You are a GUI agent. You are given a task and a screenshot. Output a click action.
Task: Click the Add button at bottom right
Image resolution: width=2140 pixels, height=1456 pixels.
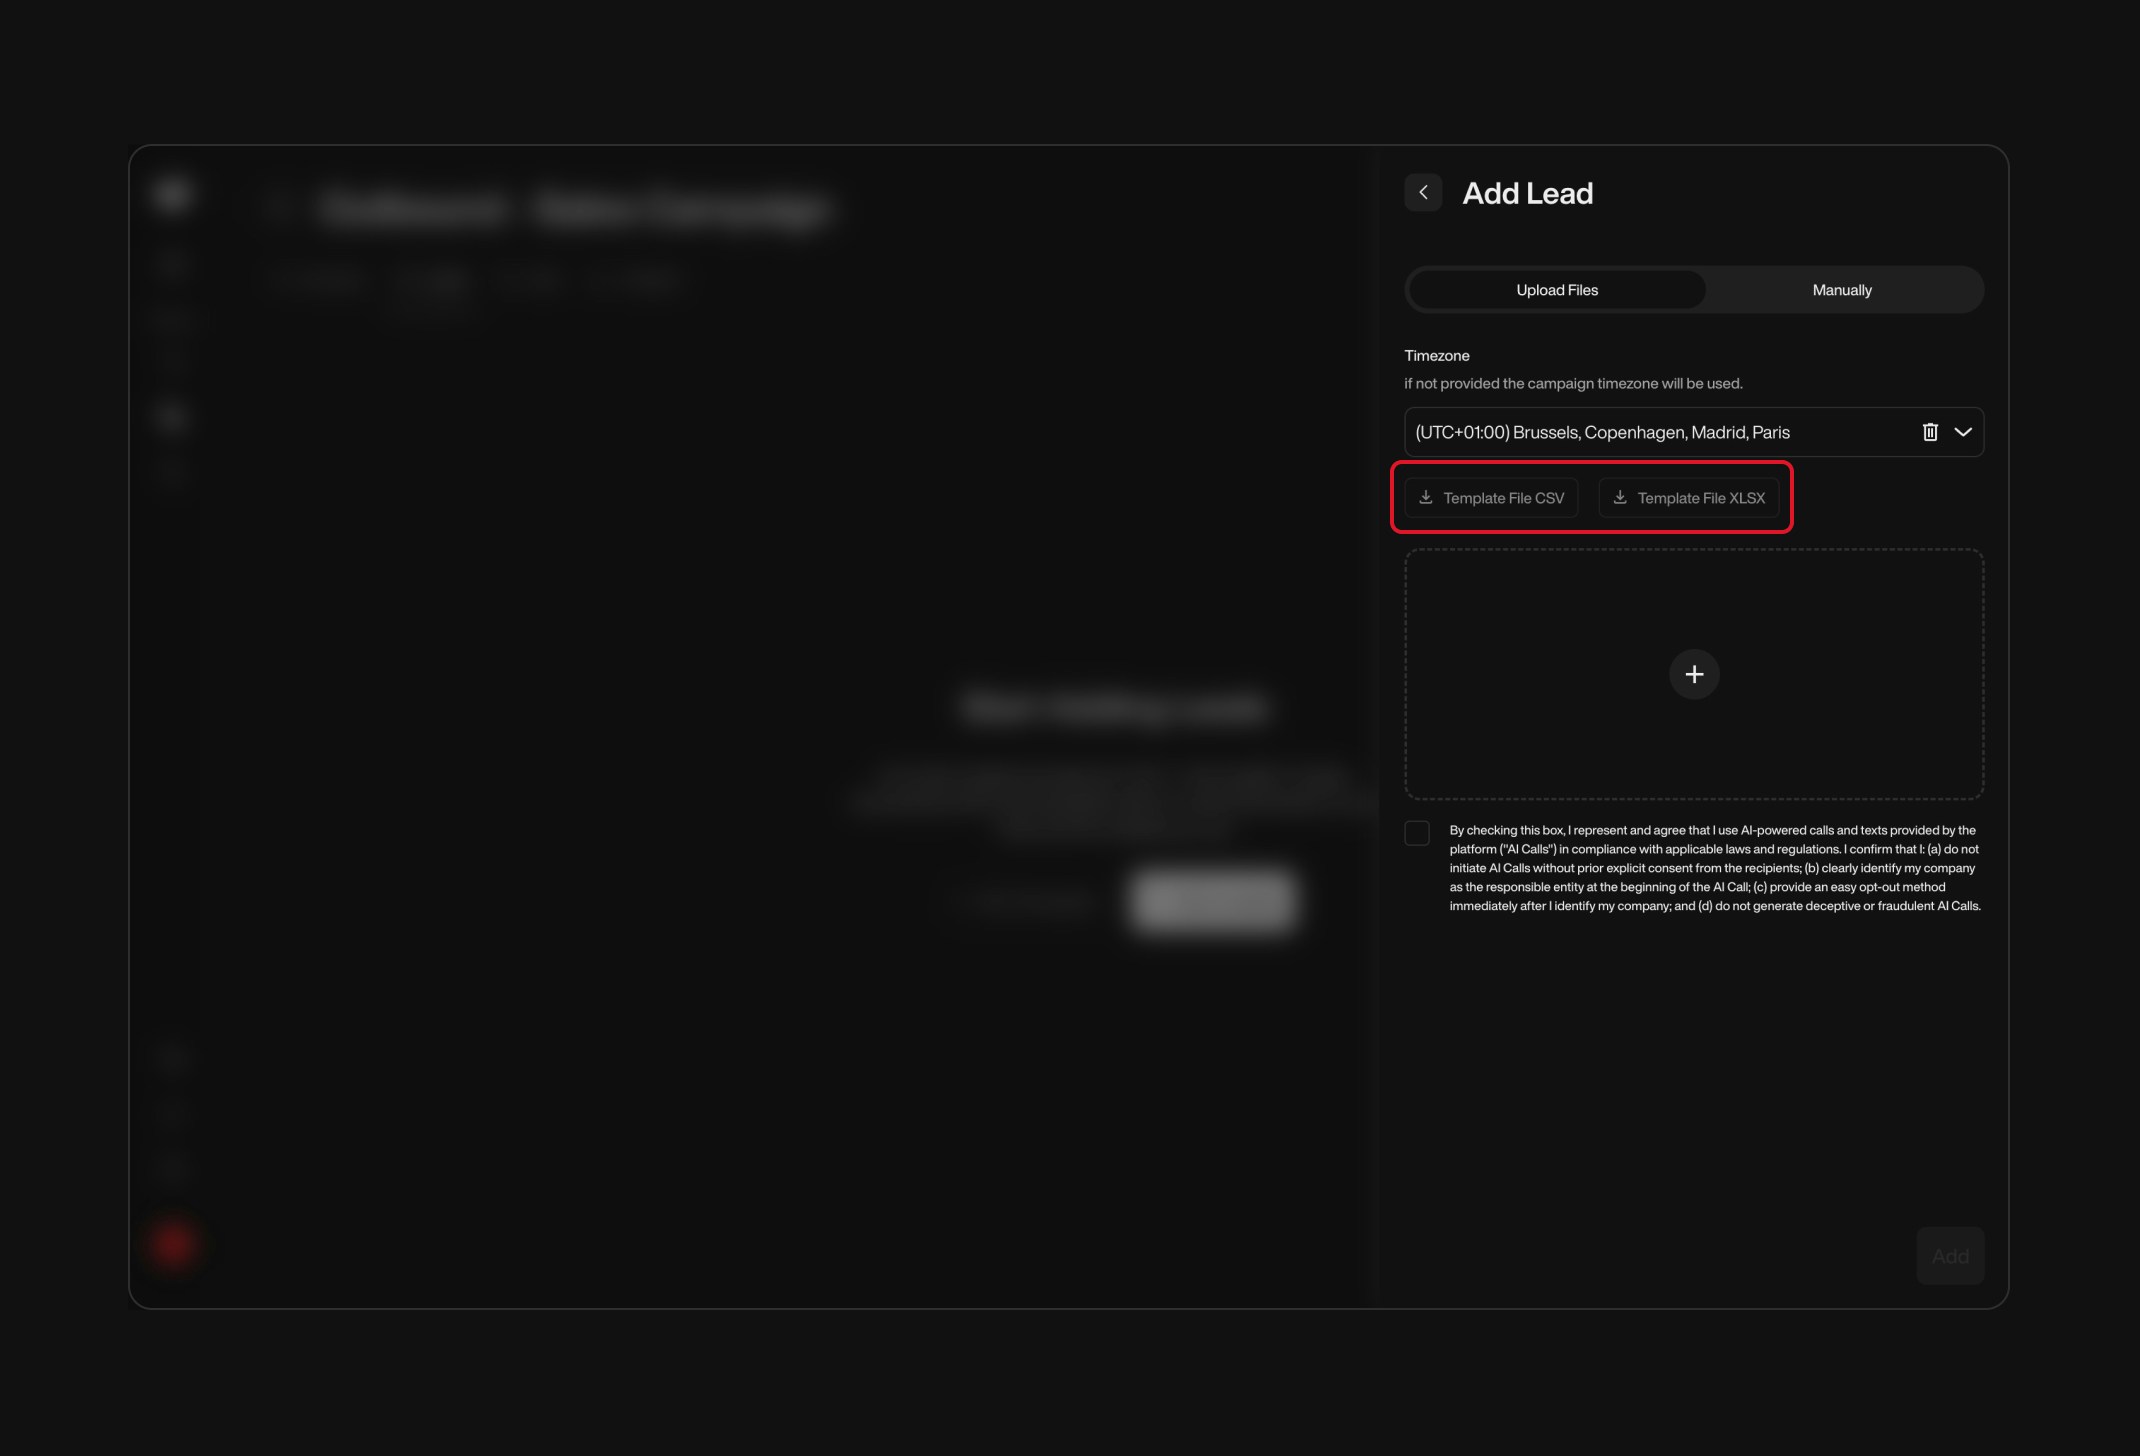coord(1949,1255)
